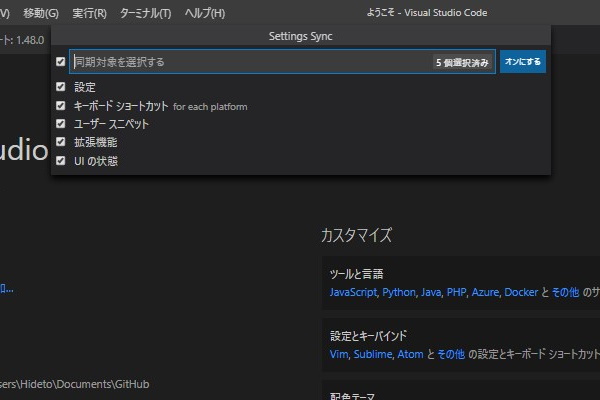Click the 'for each platform' description text
The image size is (600, 400).
point(210,107)
